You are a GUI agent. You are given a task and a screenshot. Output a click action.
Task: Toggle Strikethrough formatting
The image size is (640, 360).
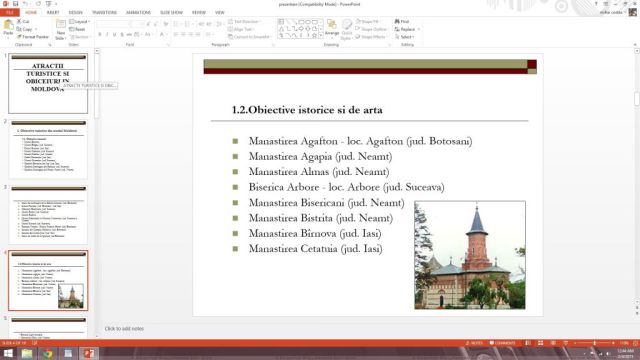[x=129, y=35]
